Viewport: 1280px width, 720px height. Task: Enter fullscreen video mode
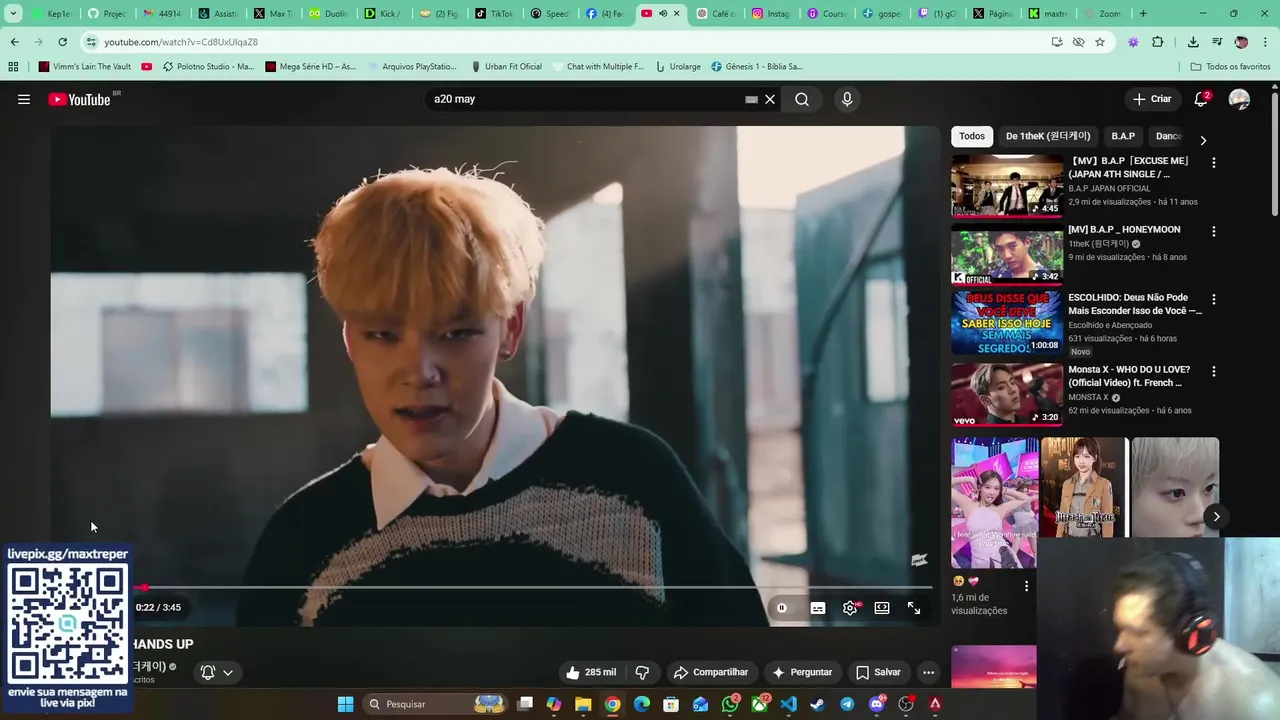[914, 608]
